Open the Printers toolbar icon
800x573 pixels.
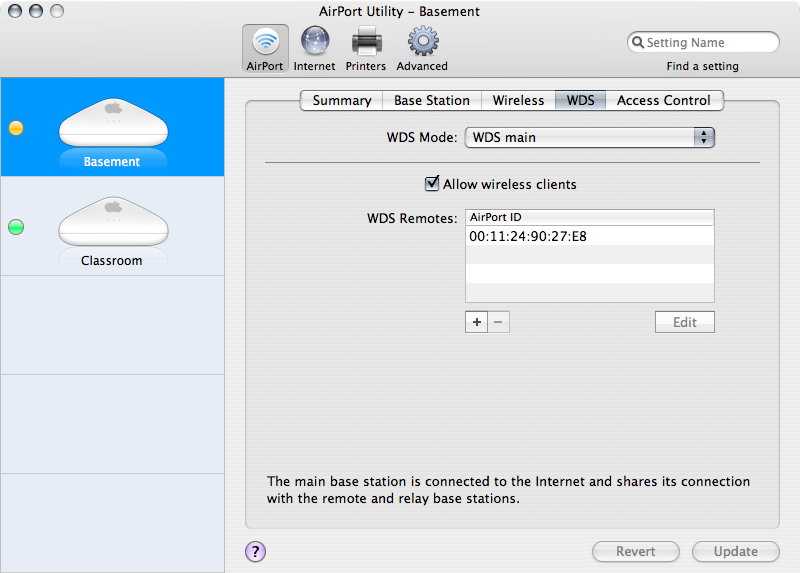pos(366,41)
